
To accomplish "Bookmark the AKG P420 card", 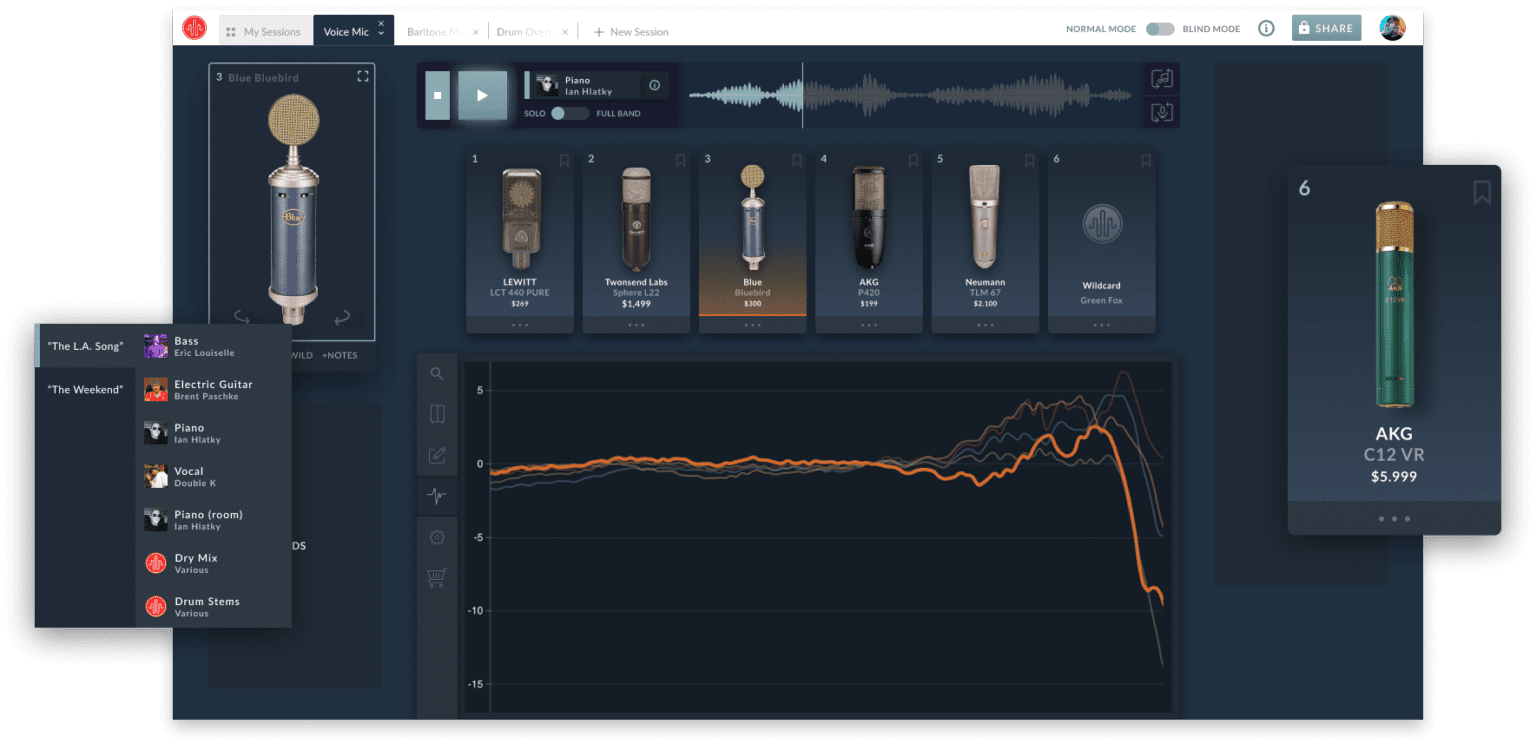I will (913, 160).
